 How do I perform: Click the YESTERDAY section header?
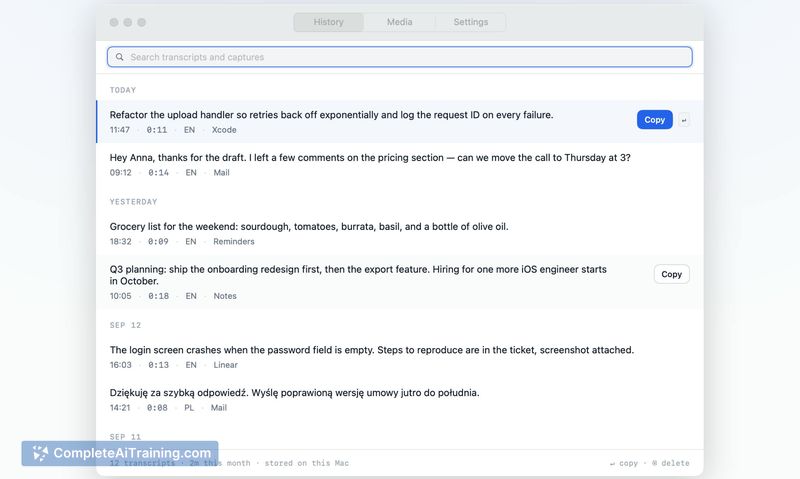click(133, 201)
